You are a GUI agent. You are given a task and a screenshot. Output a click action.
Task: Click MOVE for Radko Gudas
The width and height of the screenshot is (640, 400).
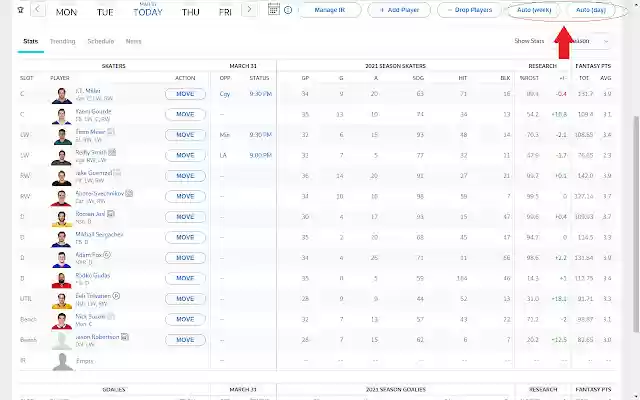(x=185, y=278)
